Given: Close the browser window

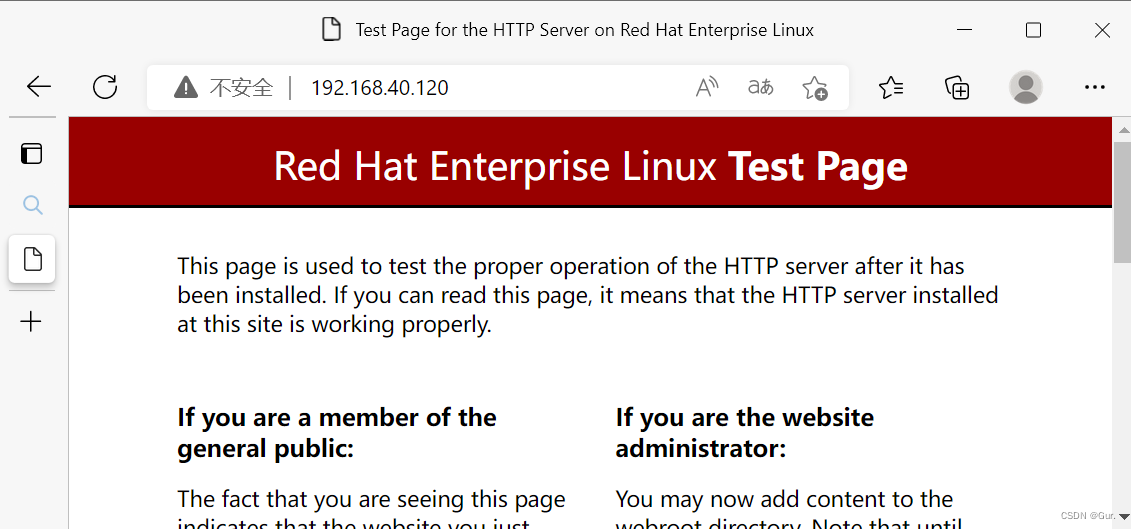Looking at the screenshot, I should pyautogui.click(x=1101, y=30).
